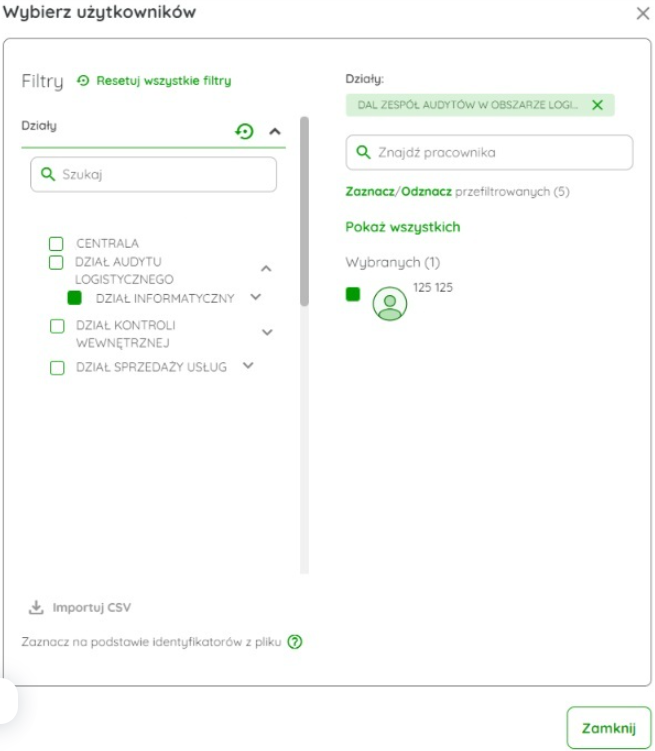Tick the DZIAŁ KONTROLI WEWNĘTRZNEJ checkbox
The height and width of the screenshot is (751, 655).
[57, 326]
